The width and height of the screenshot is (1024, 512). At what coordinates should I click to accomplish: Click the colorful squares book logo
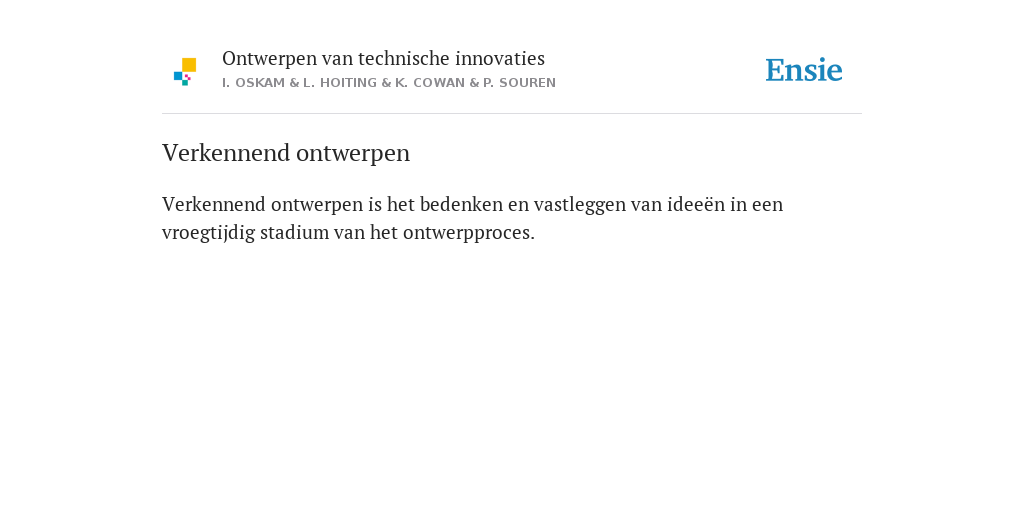[x=185, y=72]
